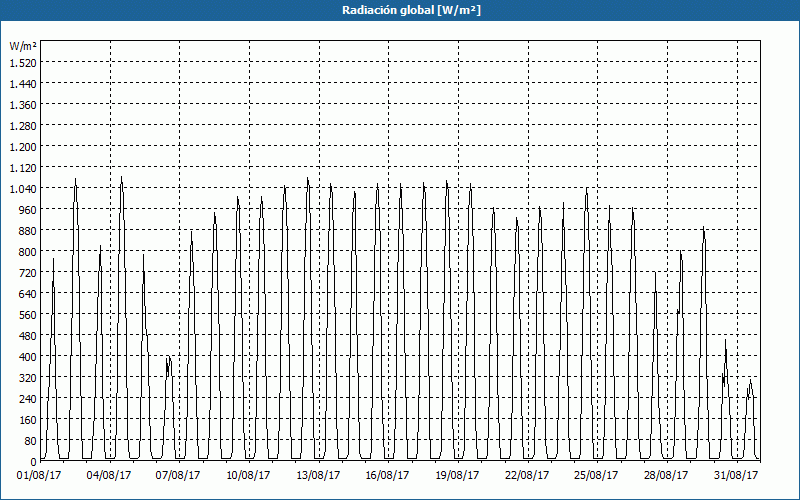Pick the 400 y-axis label
The image size is (800, 500).
click(x=28, y=357)
